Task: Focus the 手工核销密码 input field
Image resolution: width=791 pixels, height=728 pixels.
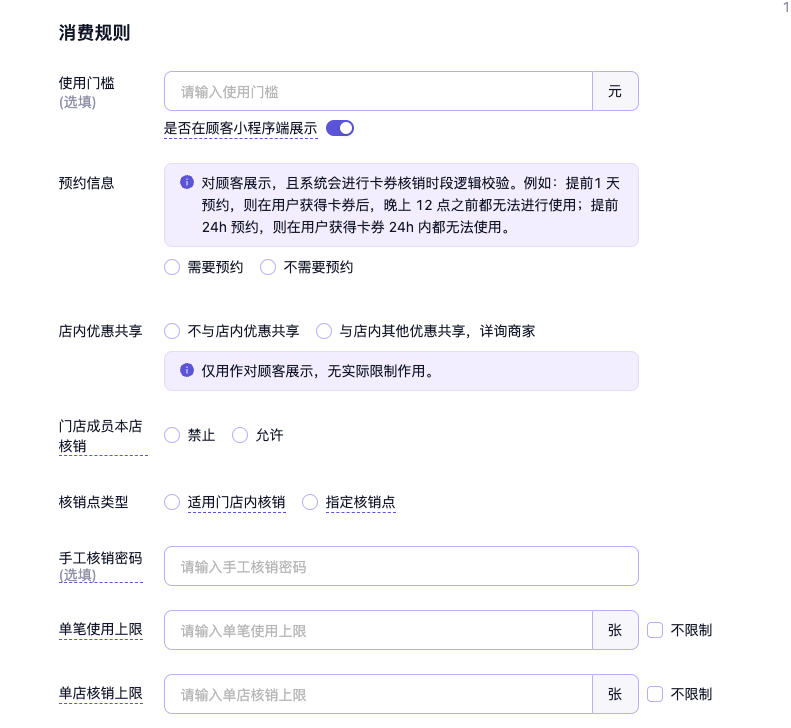Action: point(400,566)
